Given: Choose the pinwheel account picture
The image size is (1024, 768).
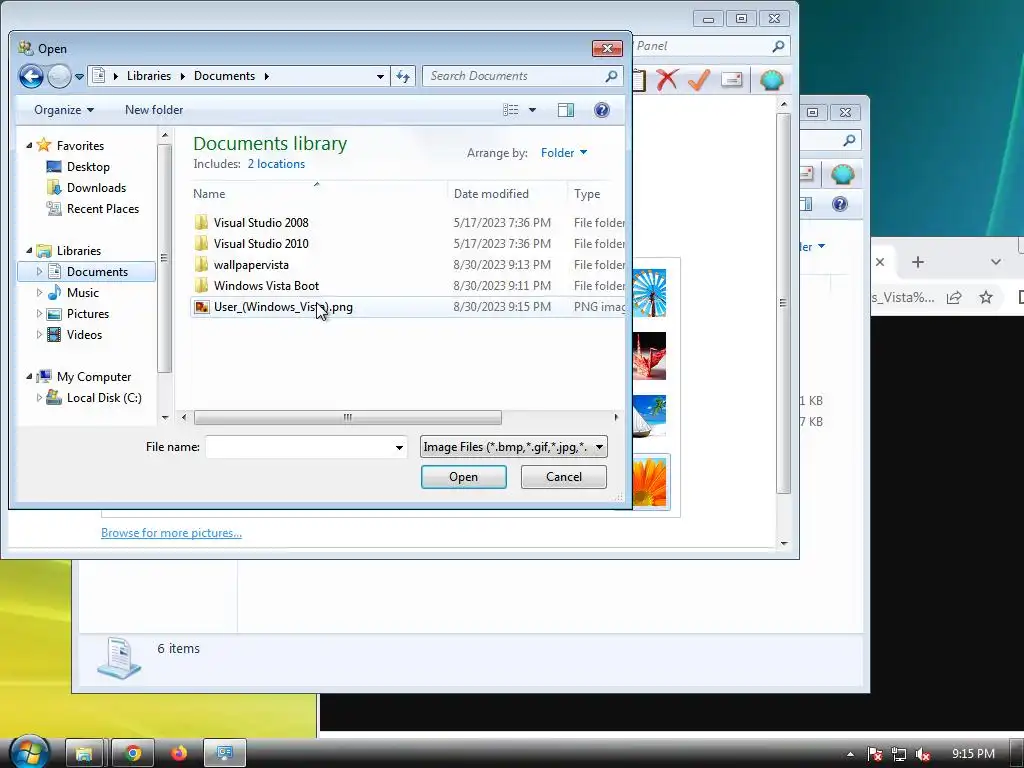Looking at the screenshot, I should tap(649, 293).
